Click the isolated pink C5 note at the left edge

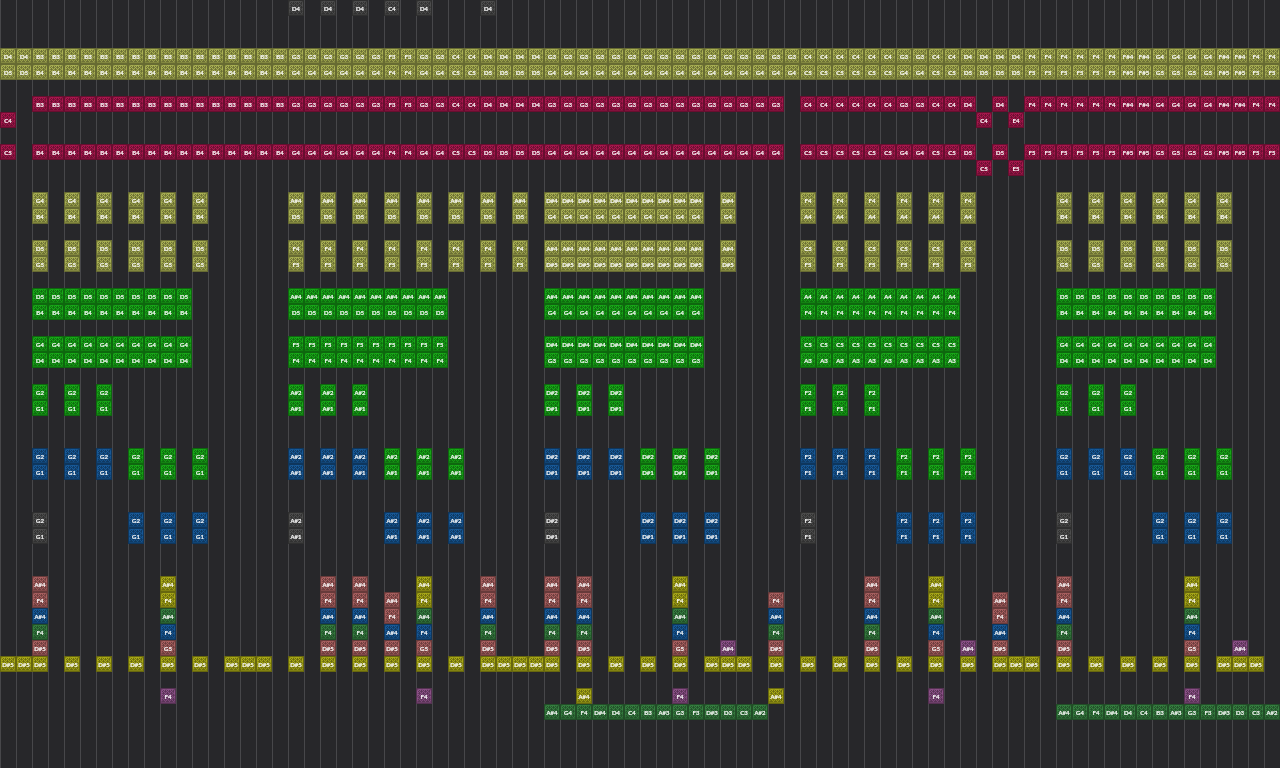click(8, 152)
